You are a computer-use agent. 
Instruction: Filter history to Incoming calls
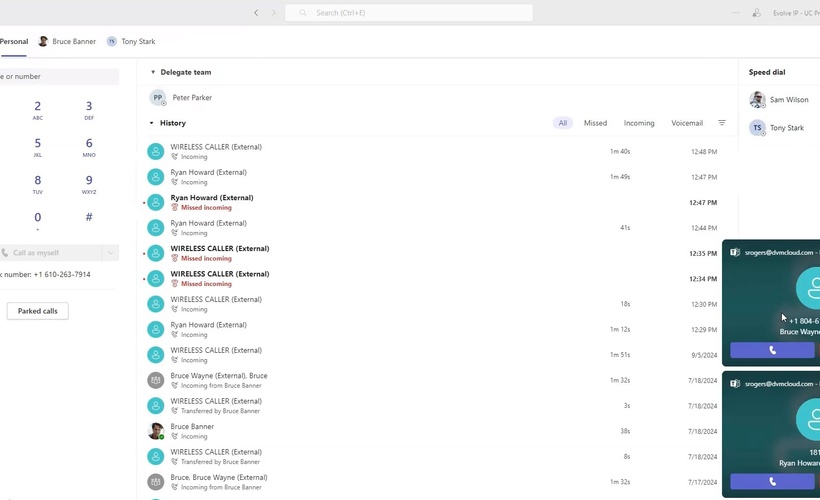(x=639, y=123)
